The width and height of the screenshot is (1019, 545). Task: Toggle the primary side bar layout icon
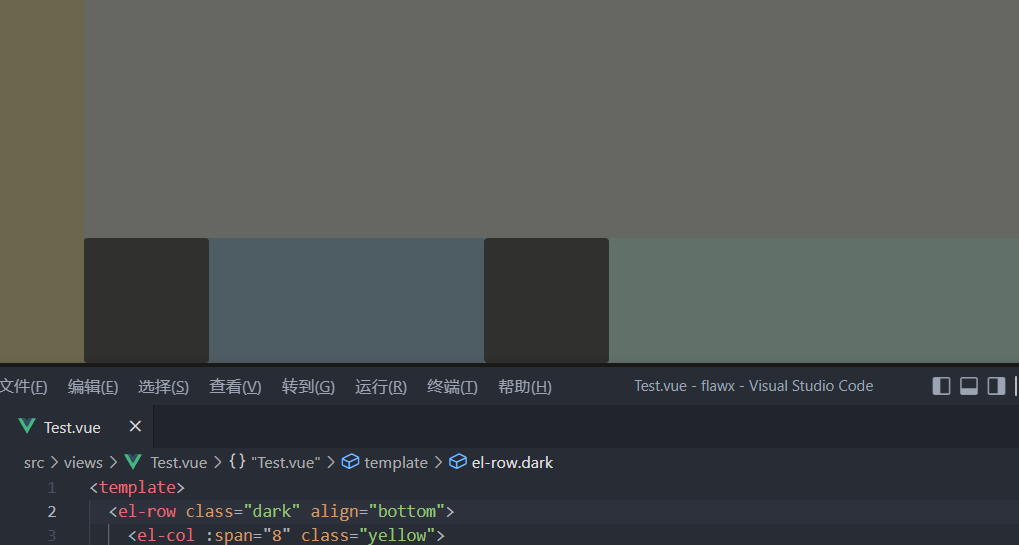(941, 386)
